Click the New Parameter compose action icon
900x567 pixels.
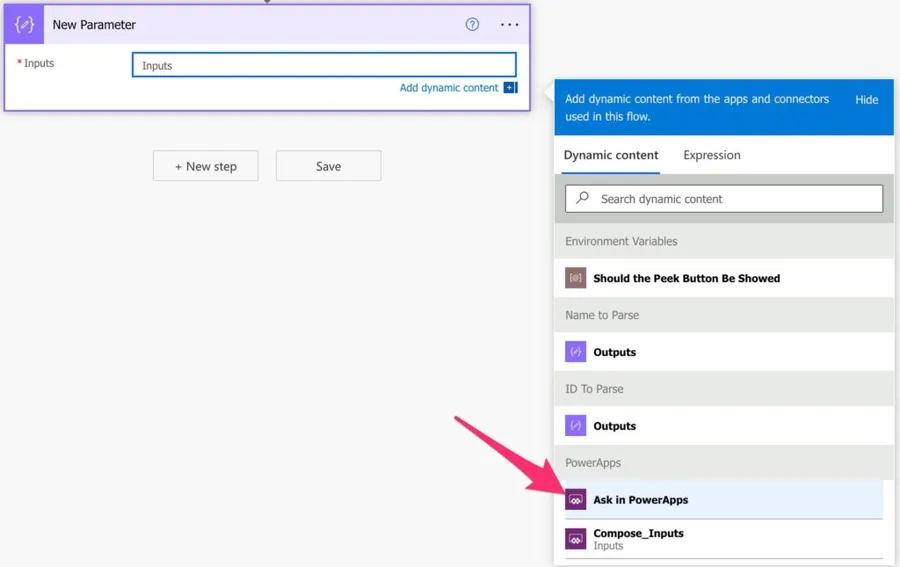[24, 25]
